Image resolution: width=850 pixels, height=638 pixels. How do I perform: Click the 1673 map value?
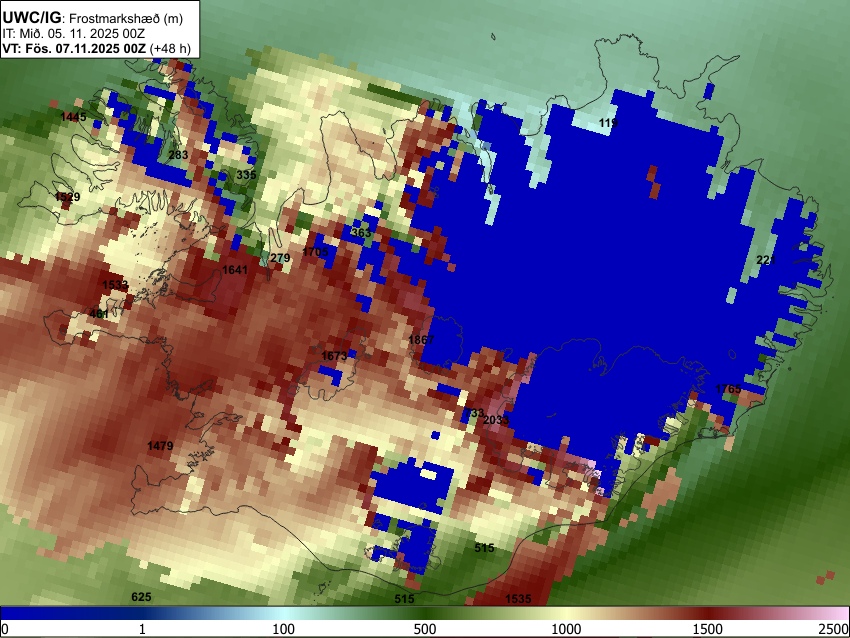(x=334, y=356)
